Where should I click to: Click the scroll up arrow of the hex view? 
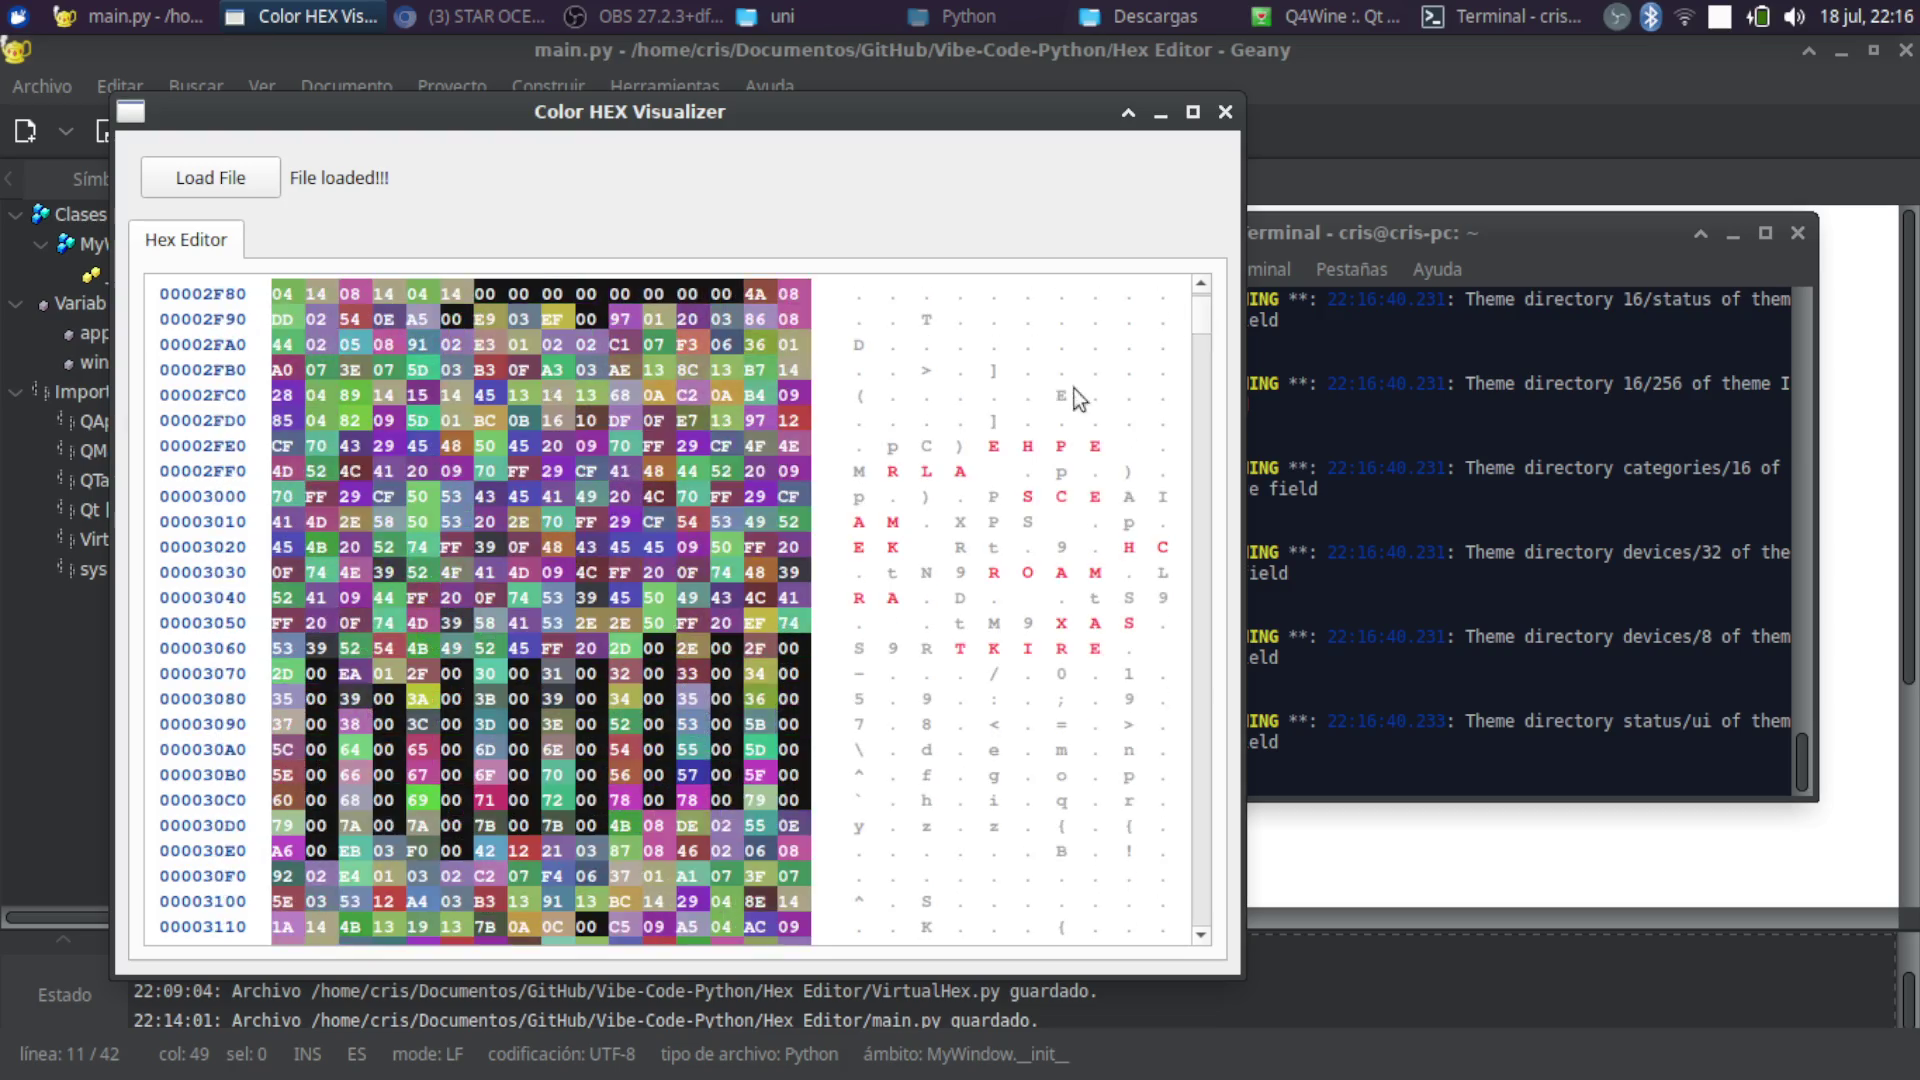pos(1201,284)
